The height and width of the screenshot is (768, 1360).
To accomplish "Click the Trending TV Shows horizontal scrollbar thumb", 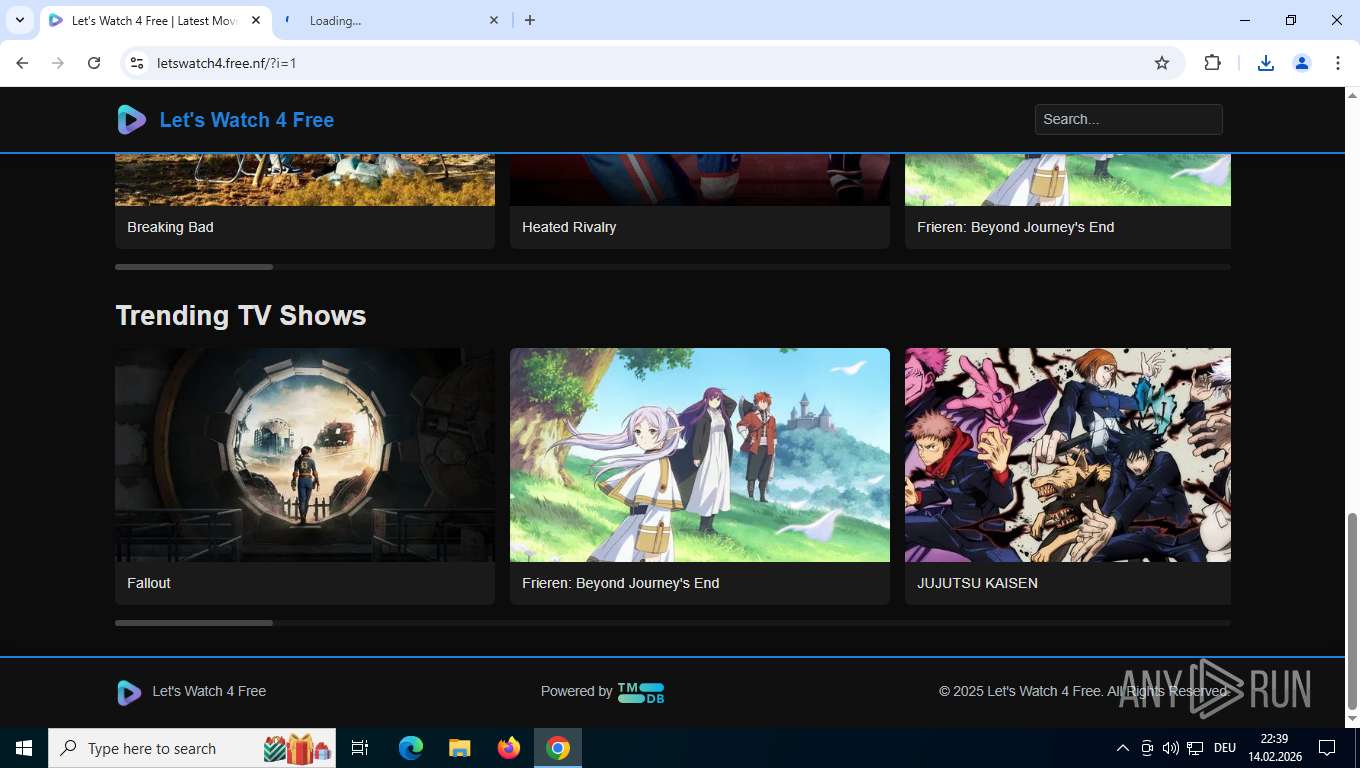I will click(194, 623).
